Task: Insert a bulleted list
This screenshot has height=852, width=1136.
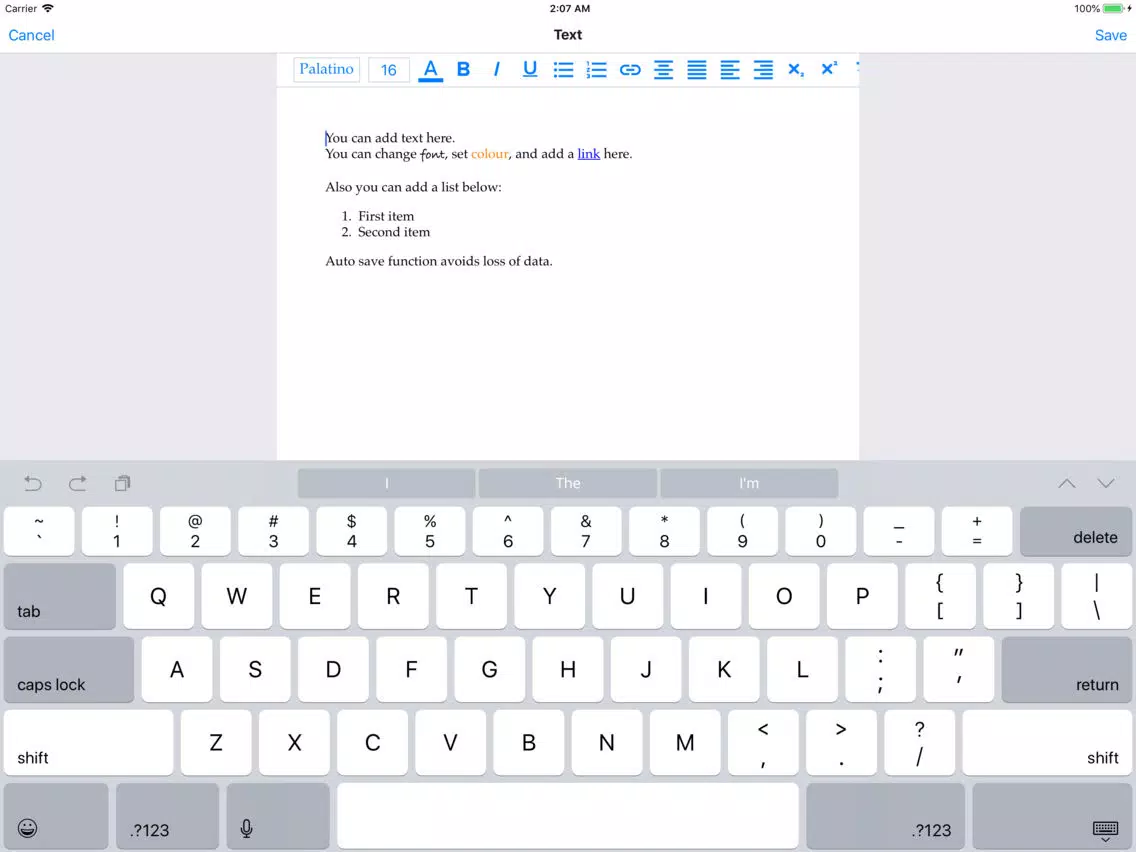Action: pos(563,70)
